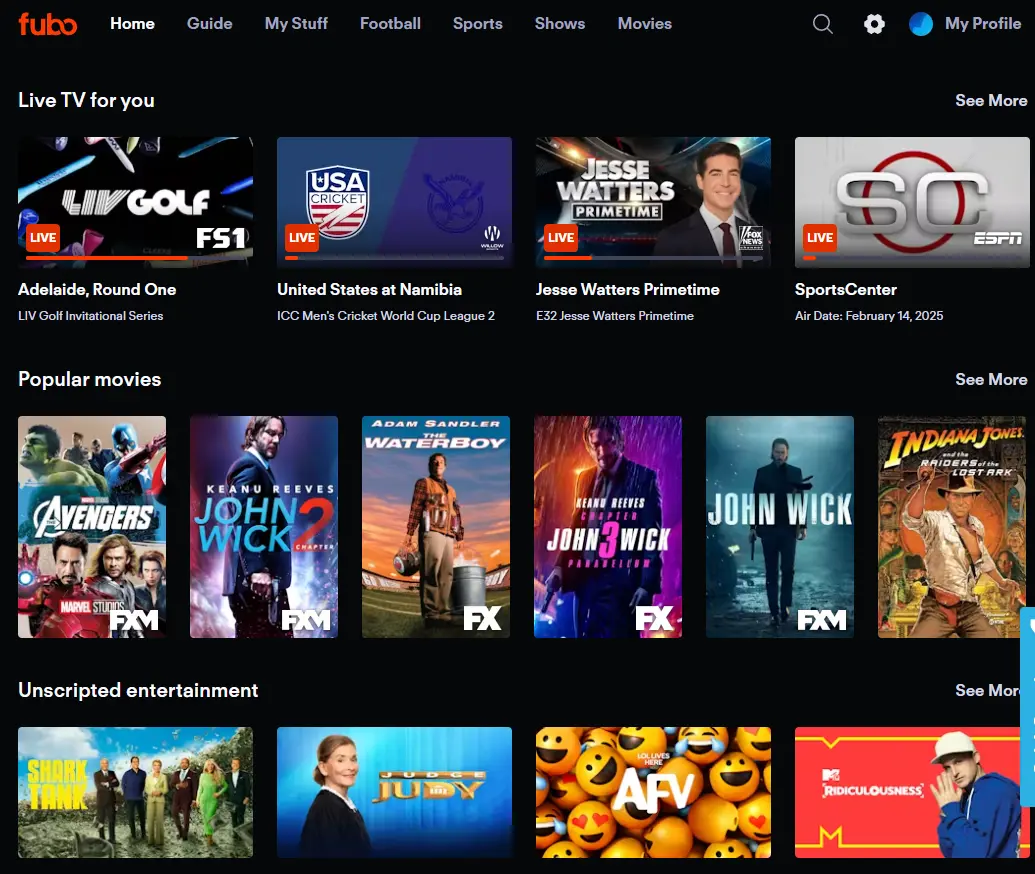Open the search magnifier icon

pos(822,24)
